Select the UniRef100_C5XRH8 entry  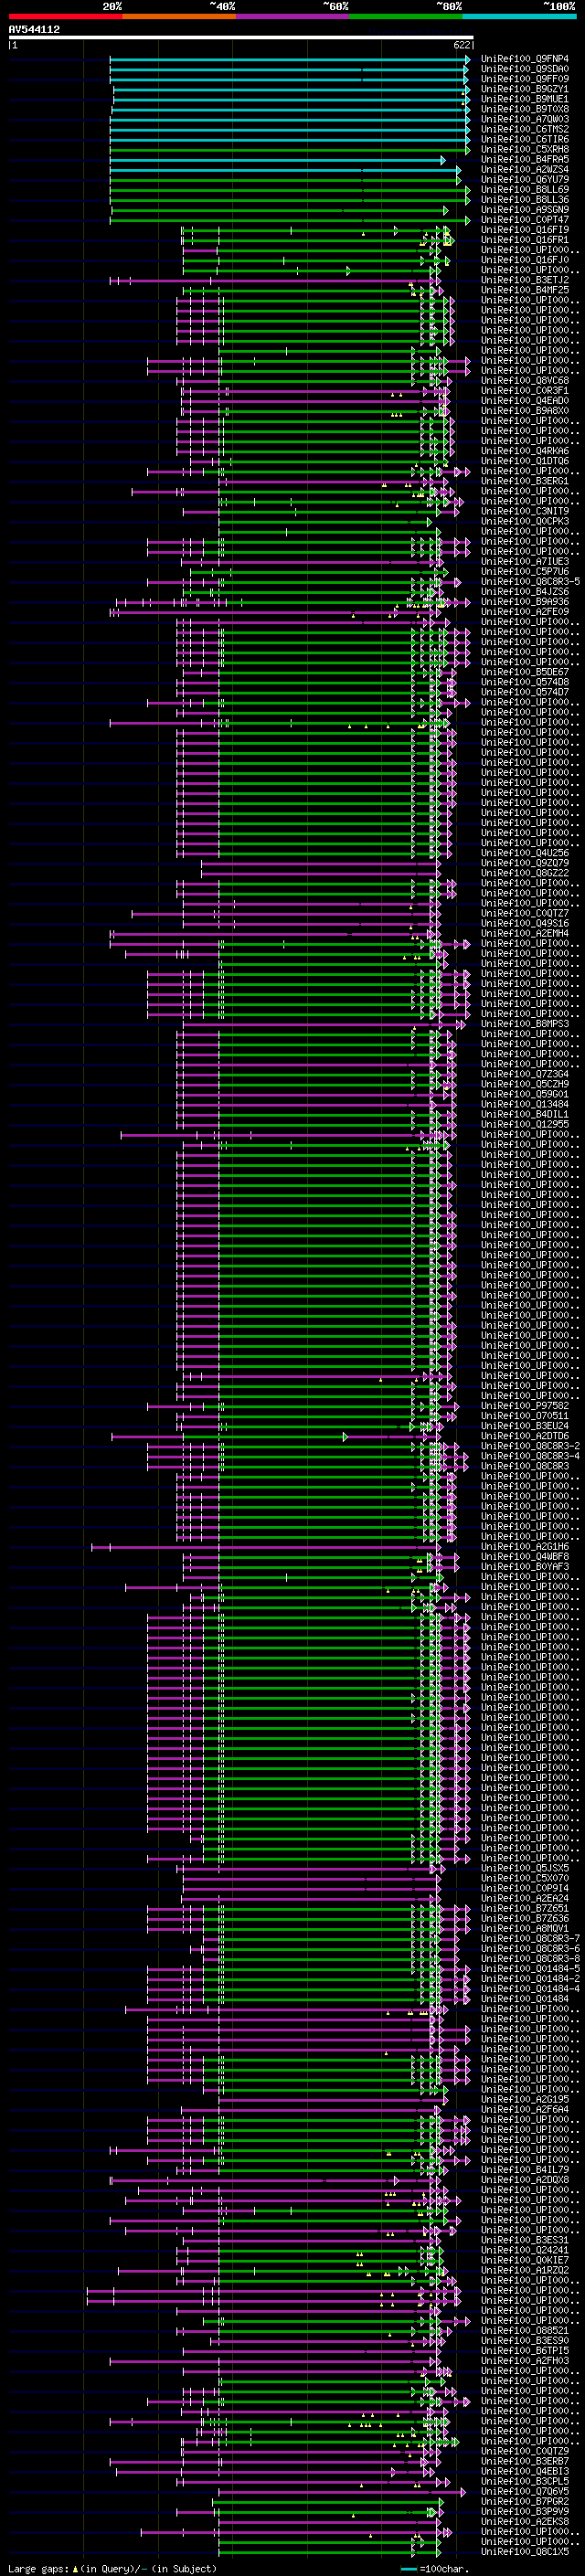click(525, 149)
